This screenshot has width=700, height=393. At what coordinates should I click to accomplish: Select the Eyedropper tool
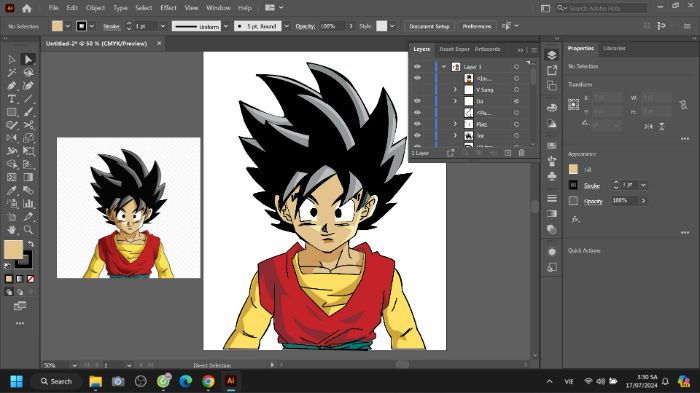tap(12, 191)
